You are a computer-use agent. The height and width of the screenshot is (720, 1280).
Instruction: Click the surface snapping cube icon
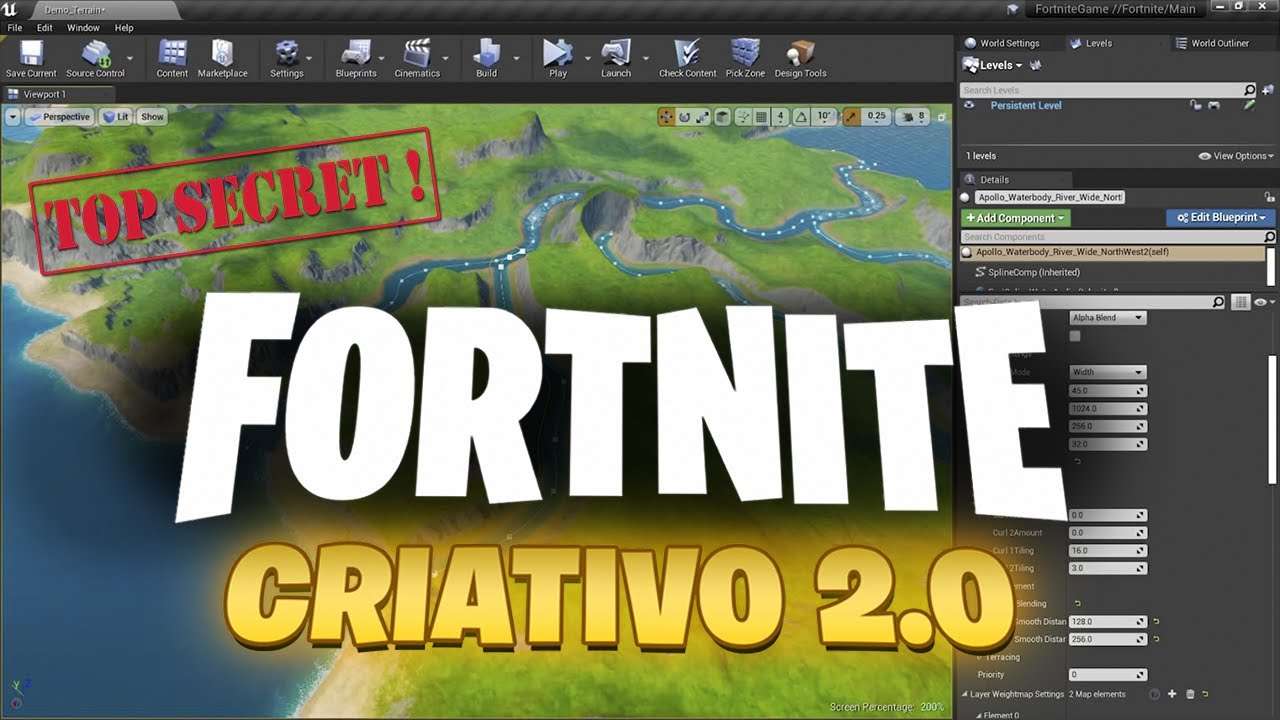pos(722,116)
